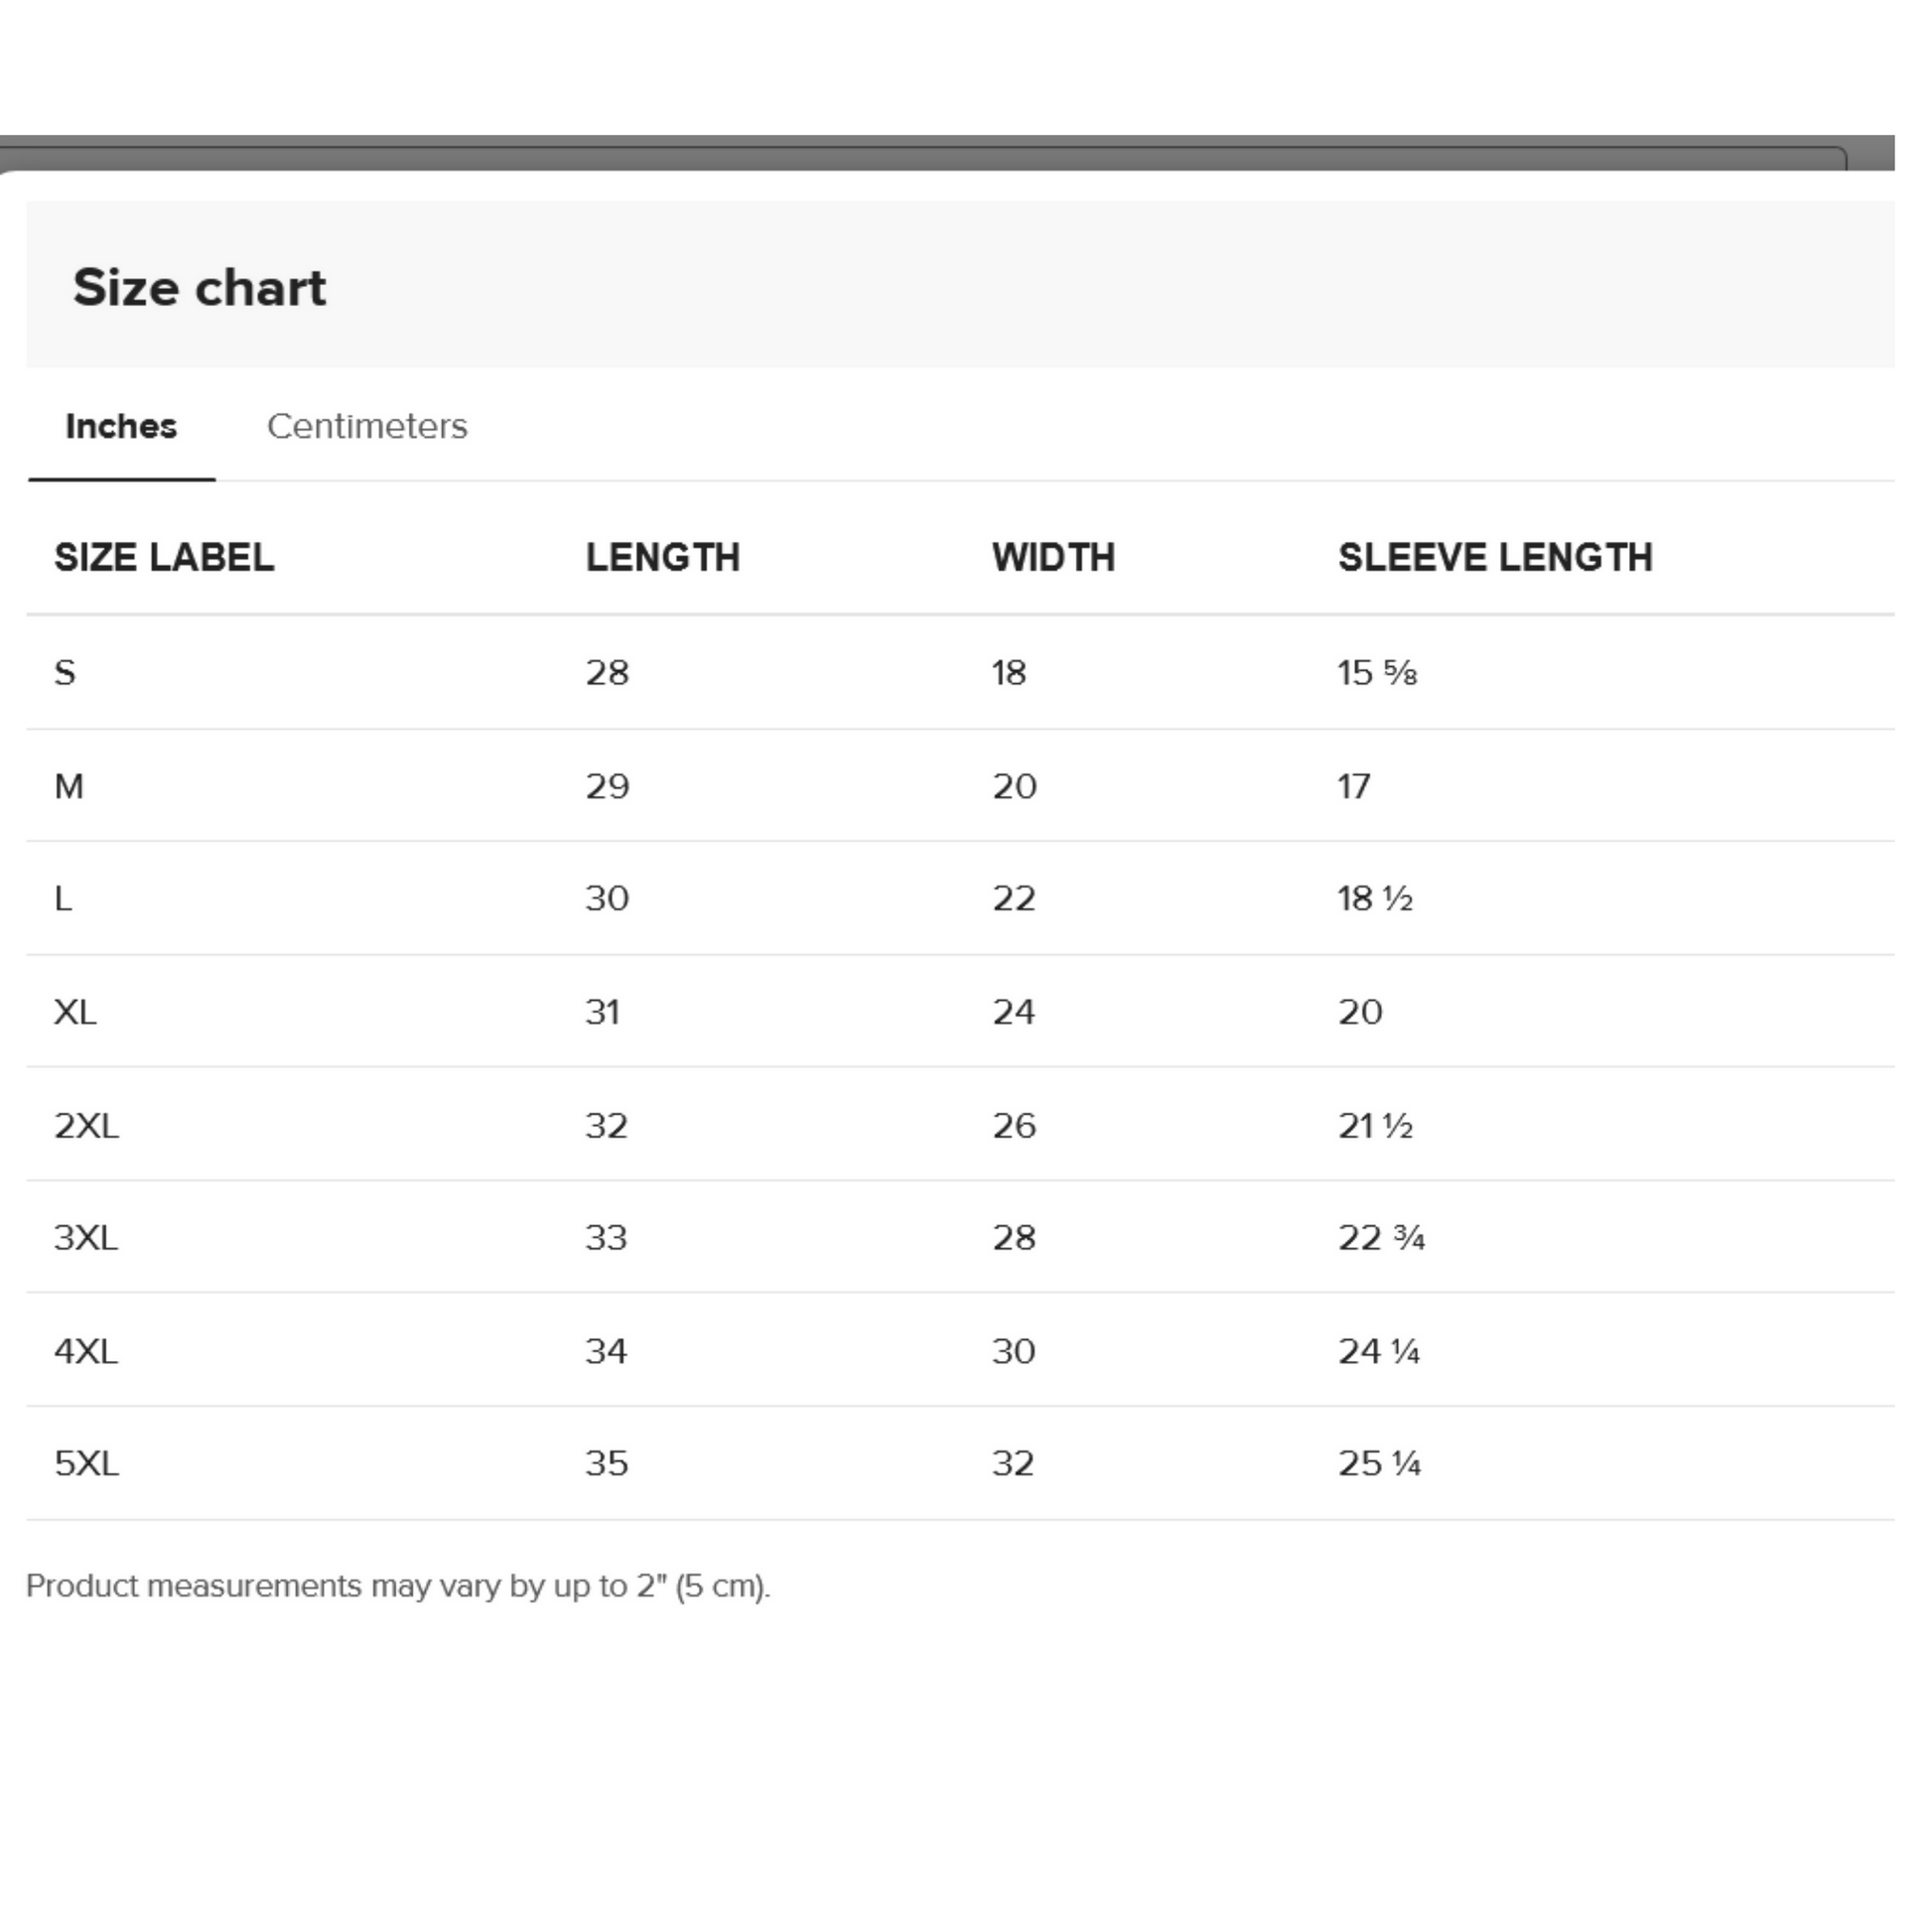Click the width value 26 for 2XL
The image size is (1932, 1932).
(1014, 1126)
